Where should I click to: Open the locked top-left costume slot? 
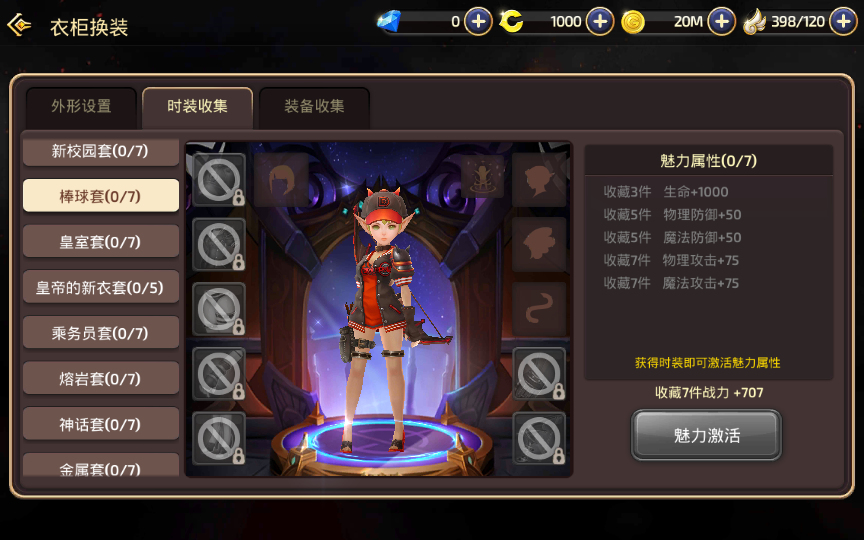click(x=219, y=180)
